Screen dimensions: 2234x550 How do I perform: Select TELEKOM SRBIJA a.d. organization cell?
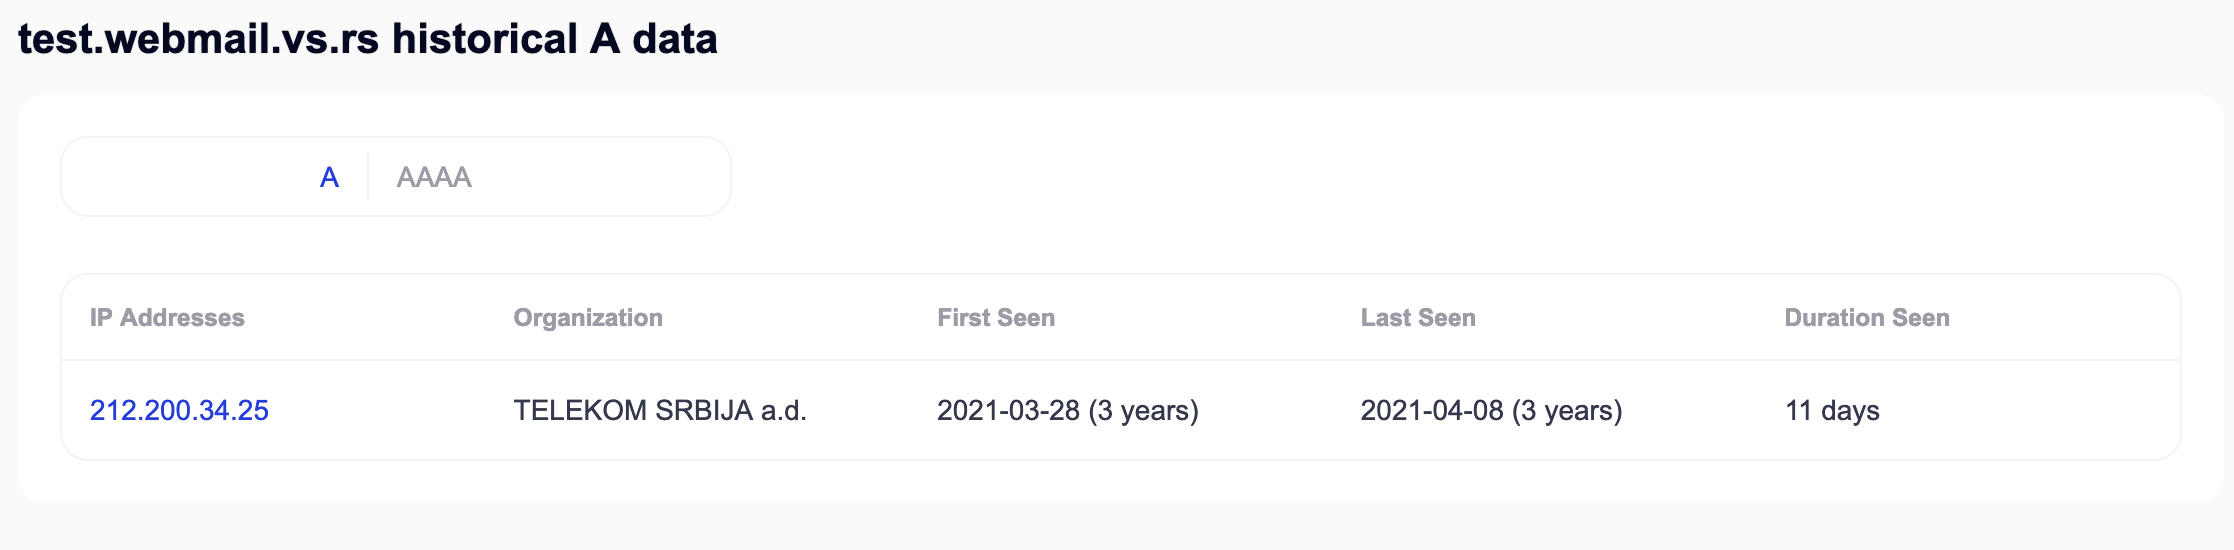[x=660, y=410]
